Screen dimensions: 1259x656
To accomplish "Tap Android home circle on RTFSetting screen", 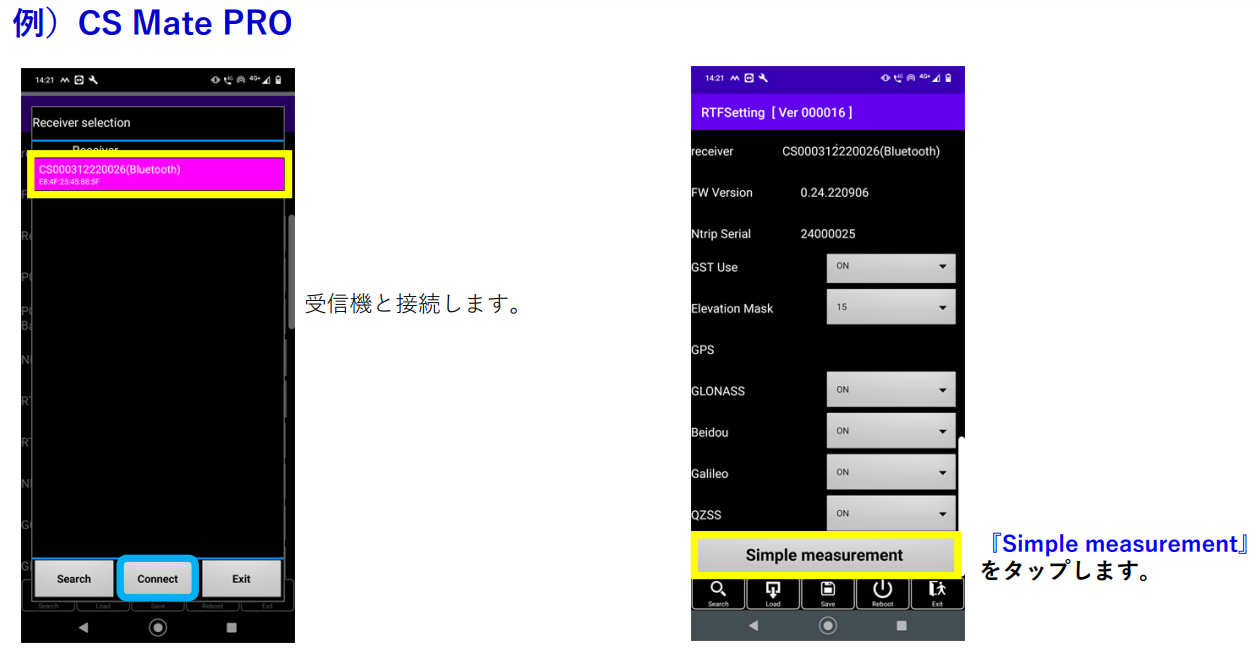I will (x=828, y=625).
